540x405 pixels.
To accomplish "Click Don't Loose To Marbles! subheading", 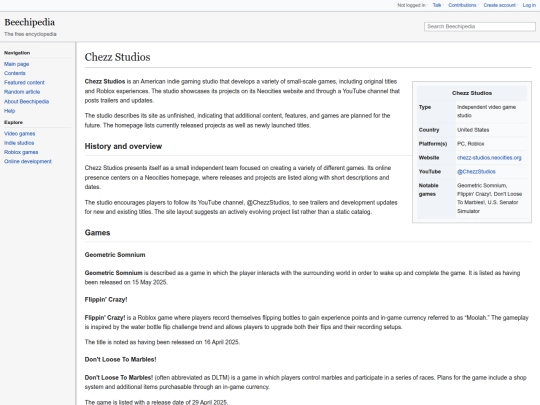I will pos(121,360).
